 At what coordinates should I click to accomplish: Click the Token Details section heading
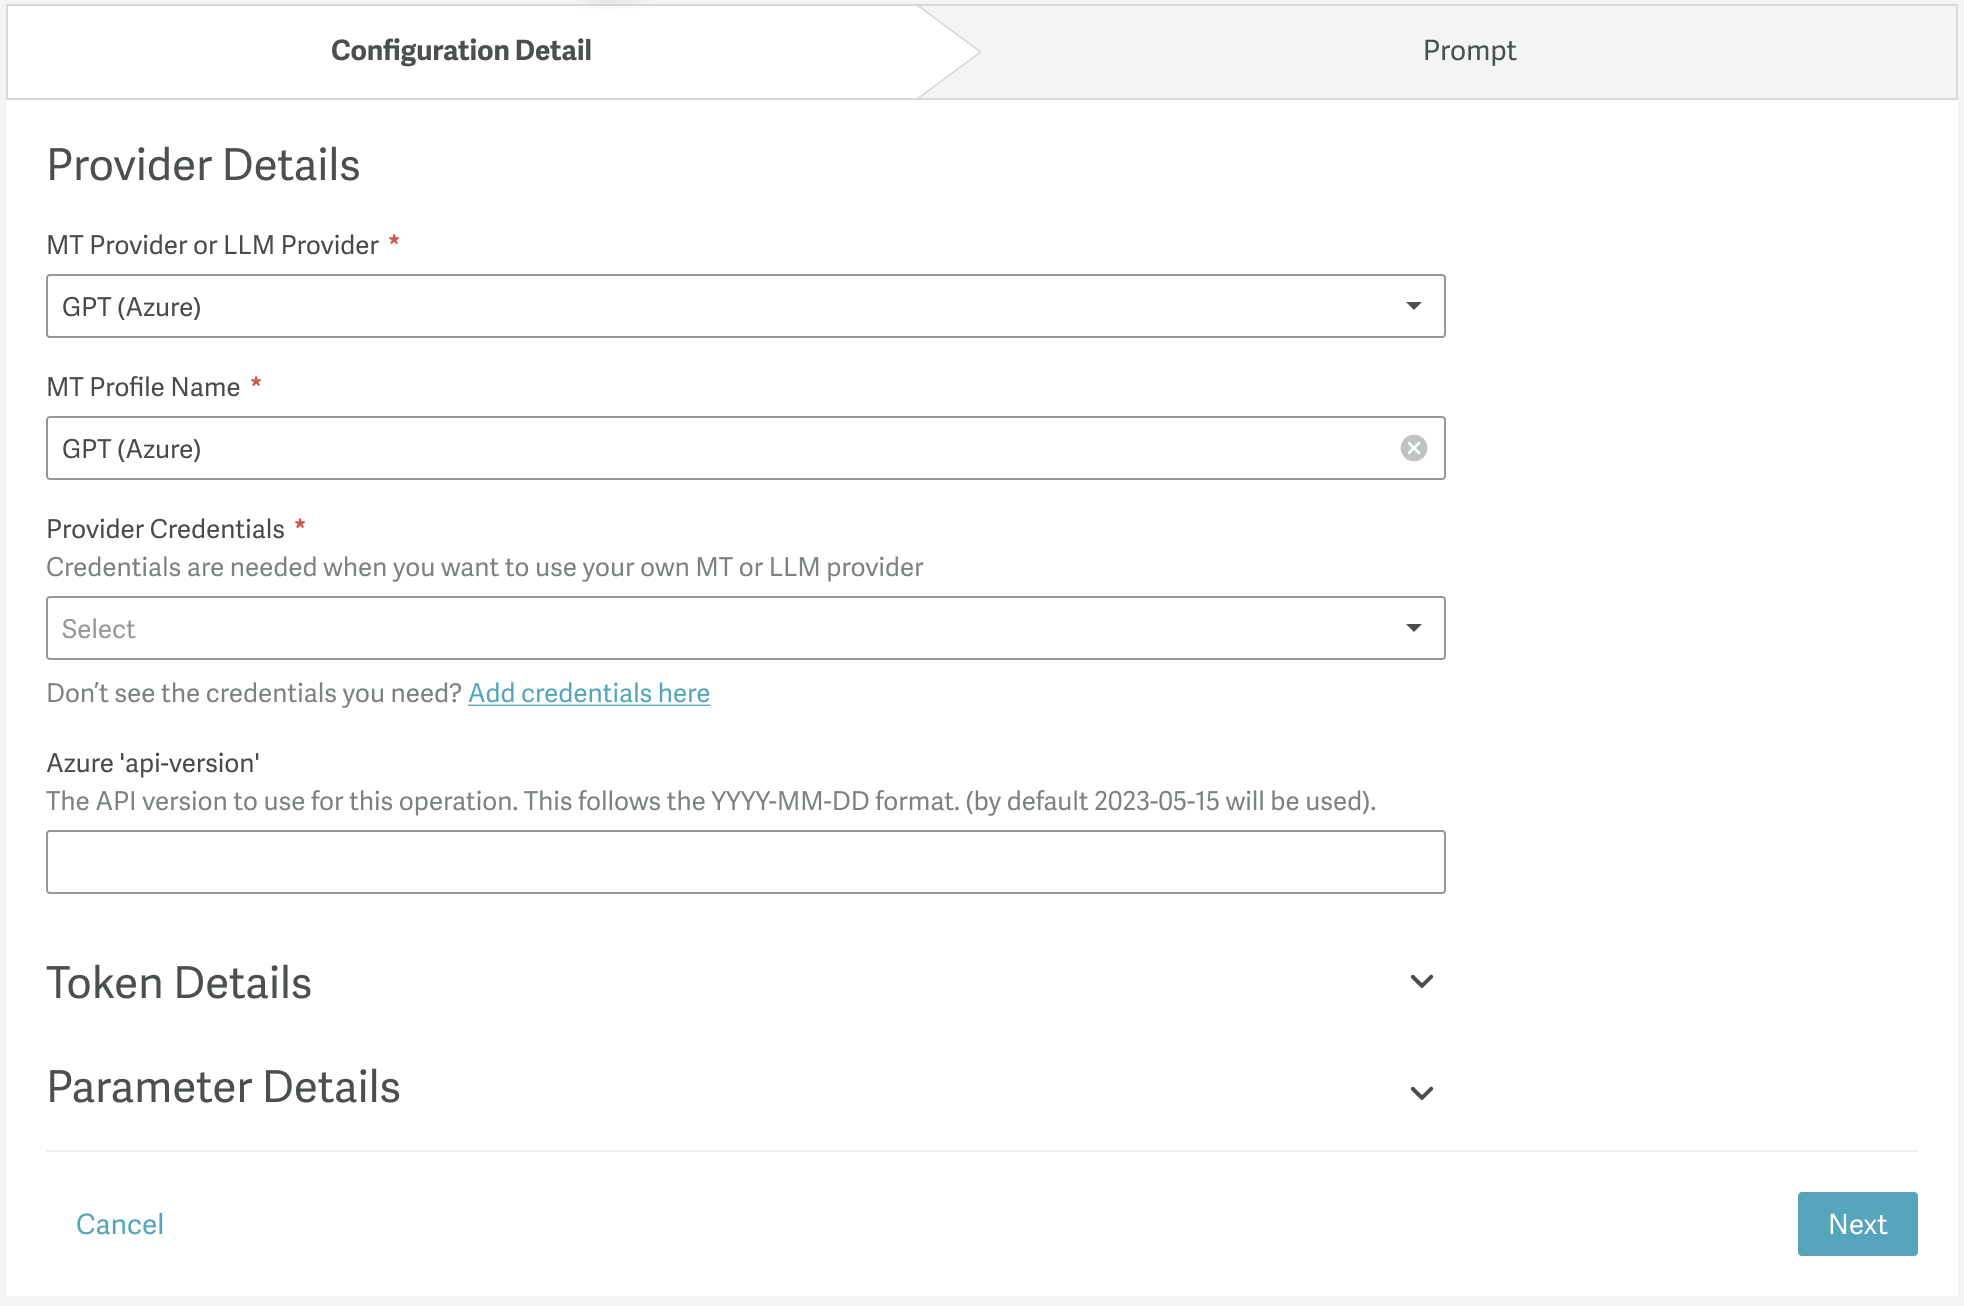point(180,983)
